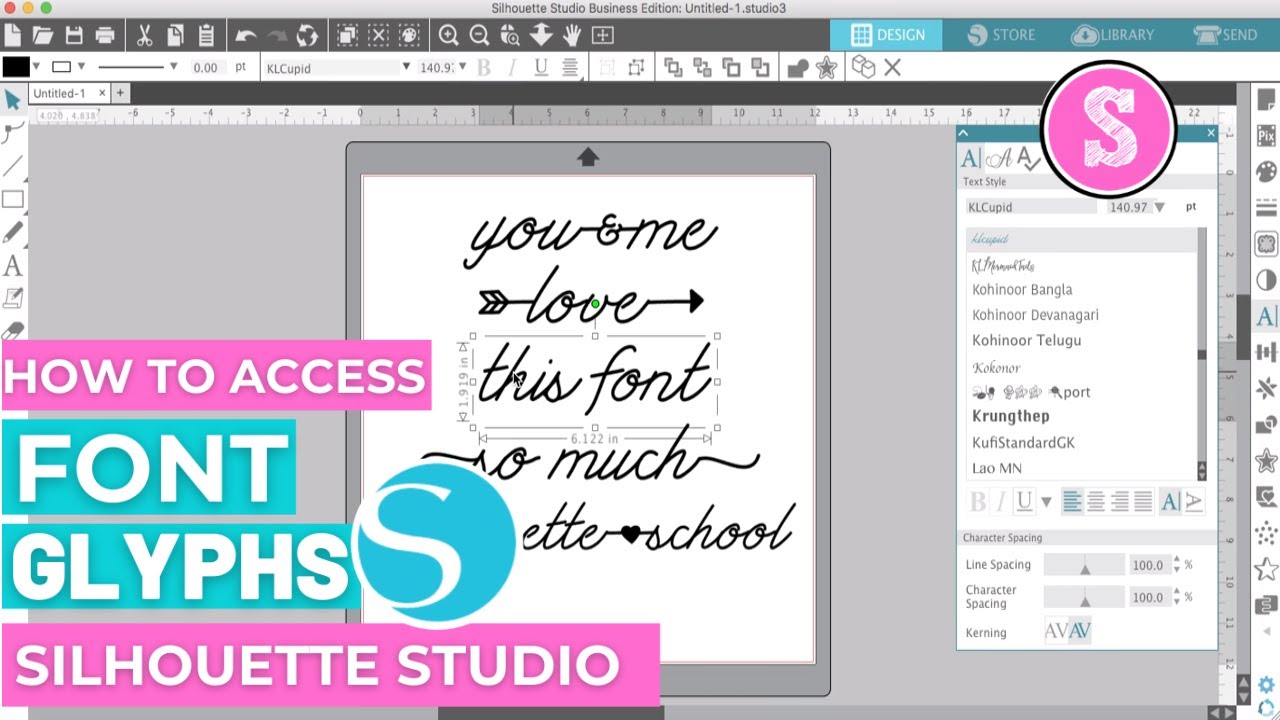The height and width of the screenshot is (720, 1280).
Task: Click the circular sync arrows icon
Action: [307, 36]
